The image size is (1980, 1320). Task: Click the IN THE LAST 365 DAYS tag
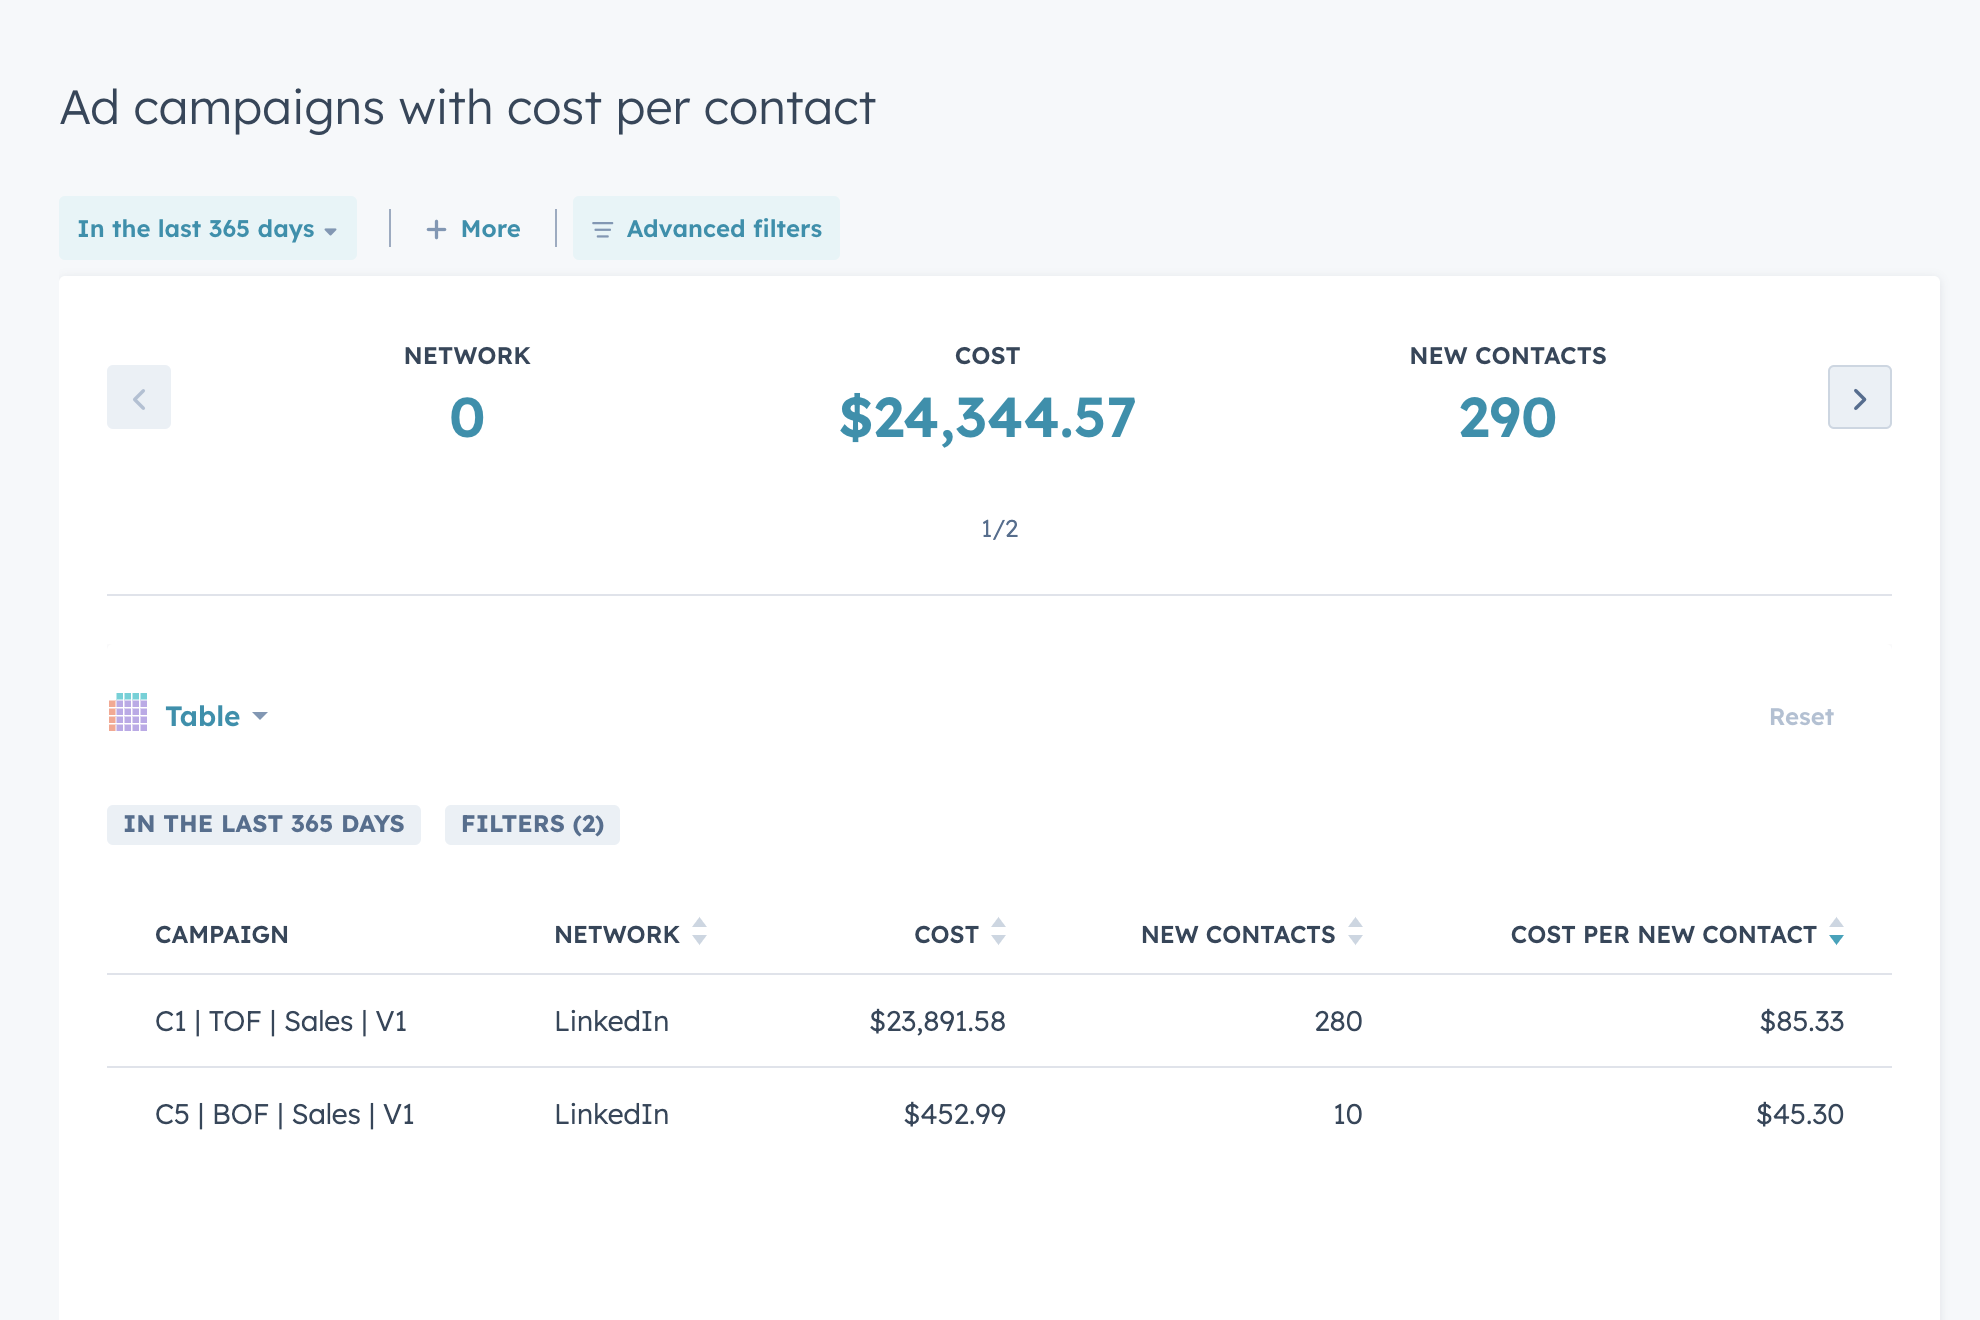tap(264, 824)
